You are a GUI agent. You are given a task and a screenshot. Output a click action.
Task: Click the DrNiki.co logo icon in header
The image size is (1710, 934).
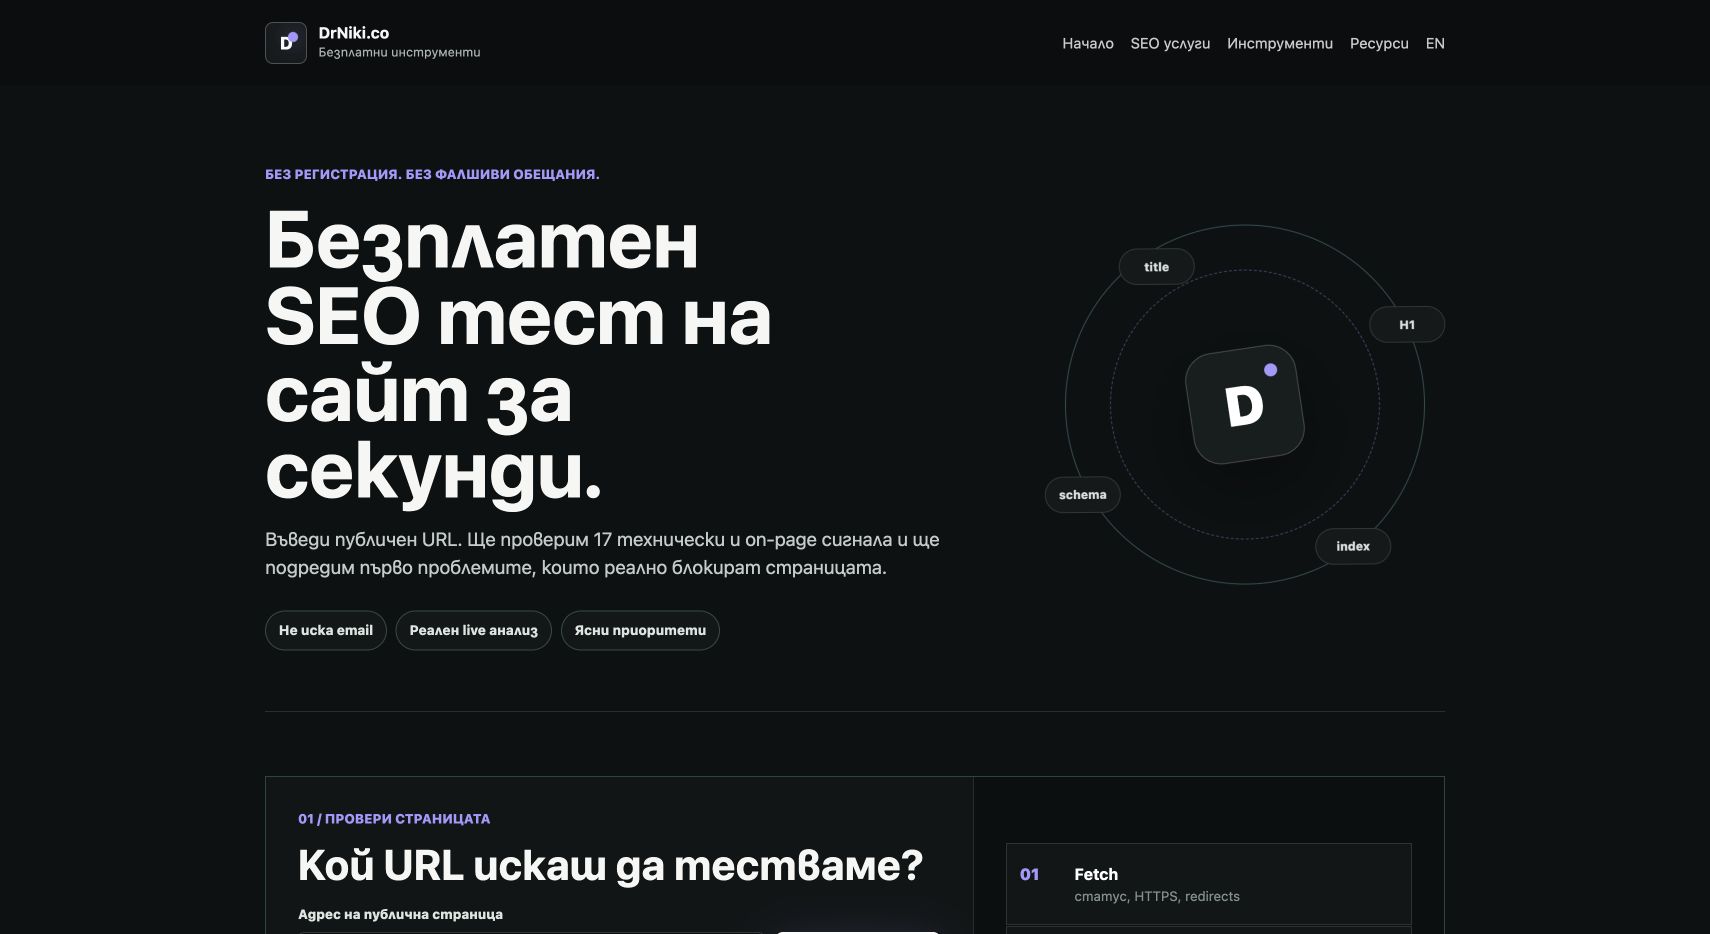coord(286,43)
